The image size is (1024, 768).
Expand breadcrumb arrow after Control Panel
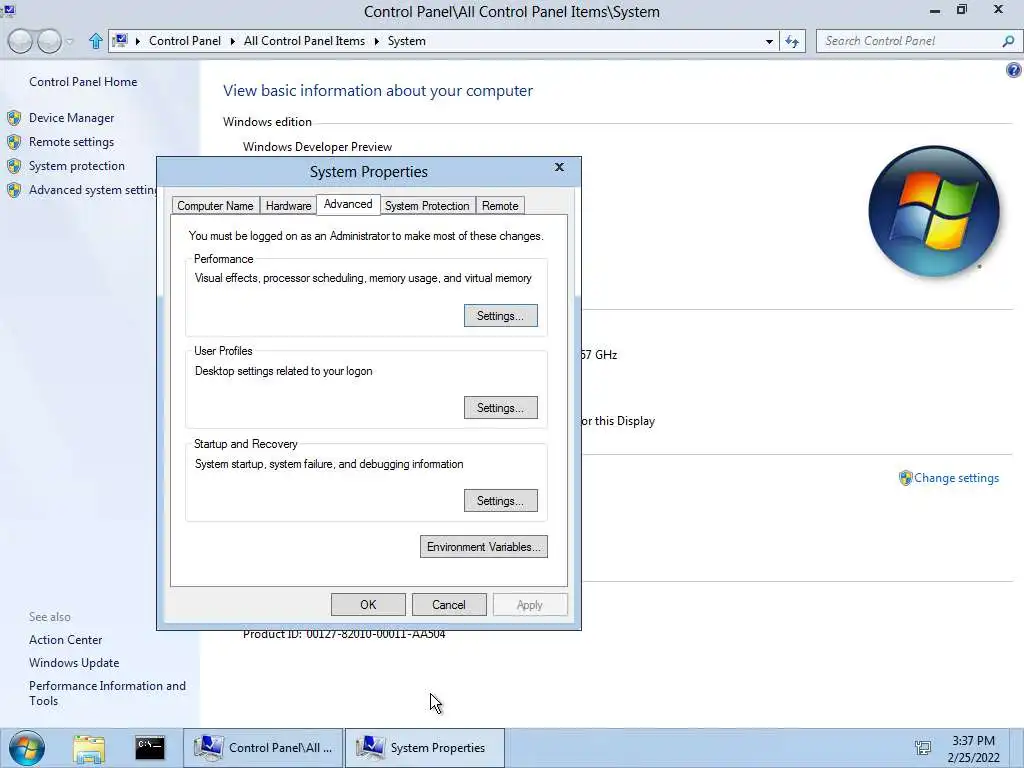tap(232, 41)
